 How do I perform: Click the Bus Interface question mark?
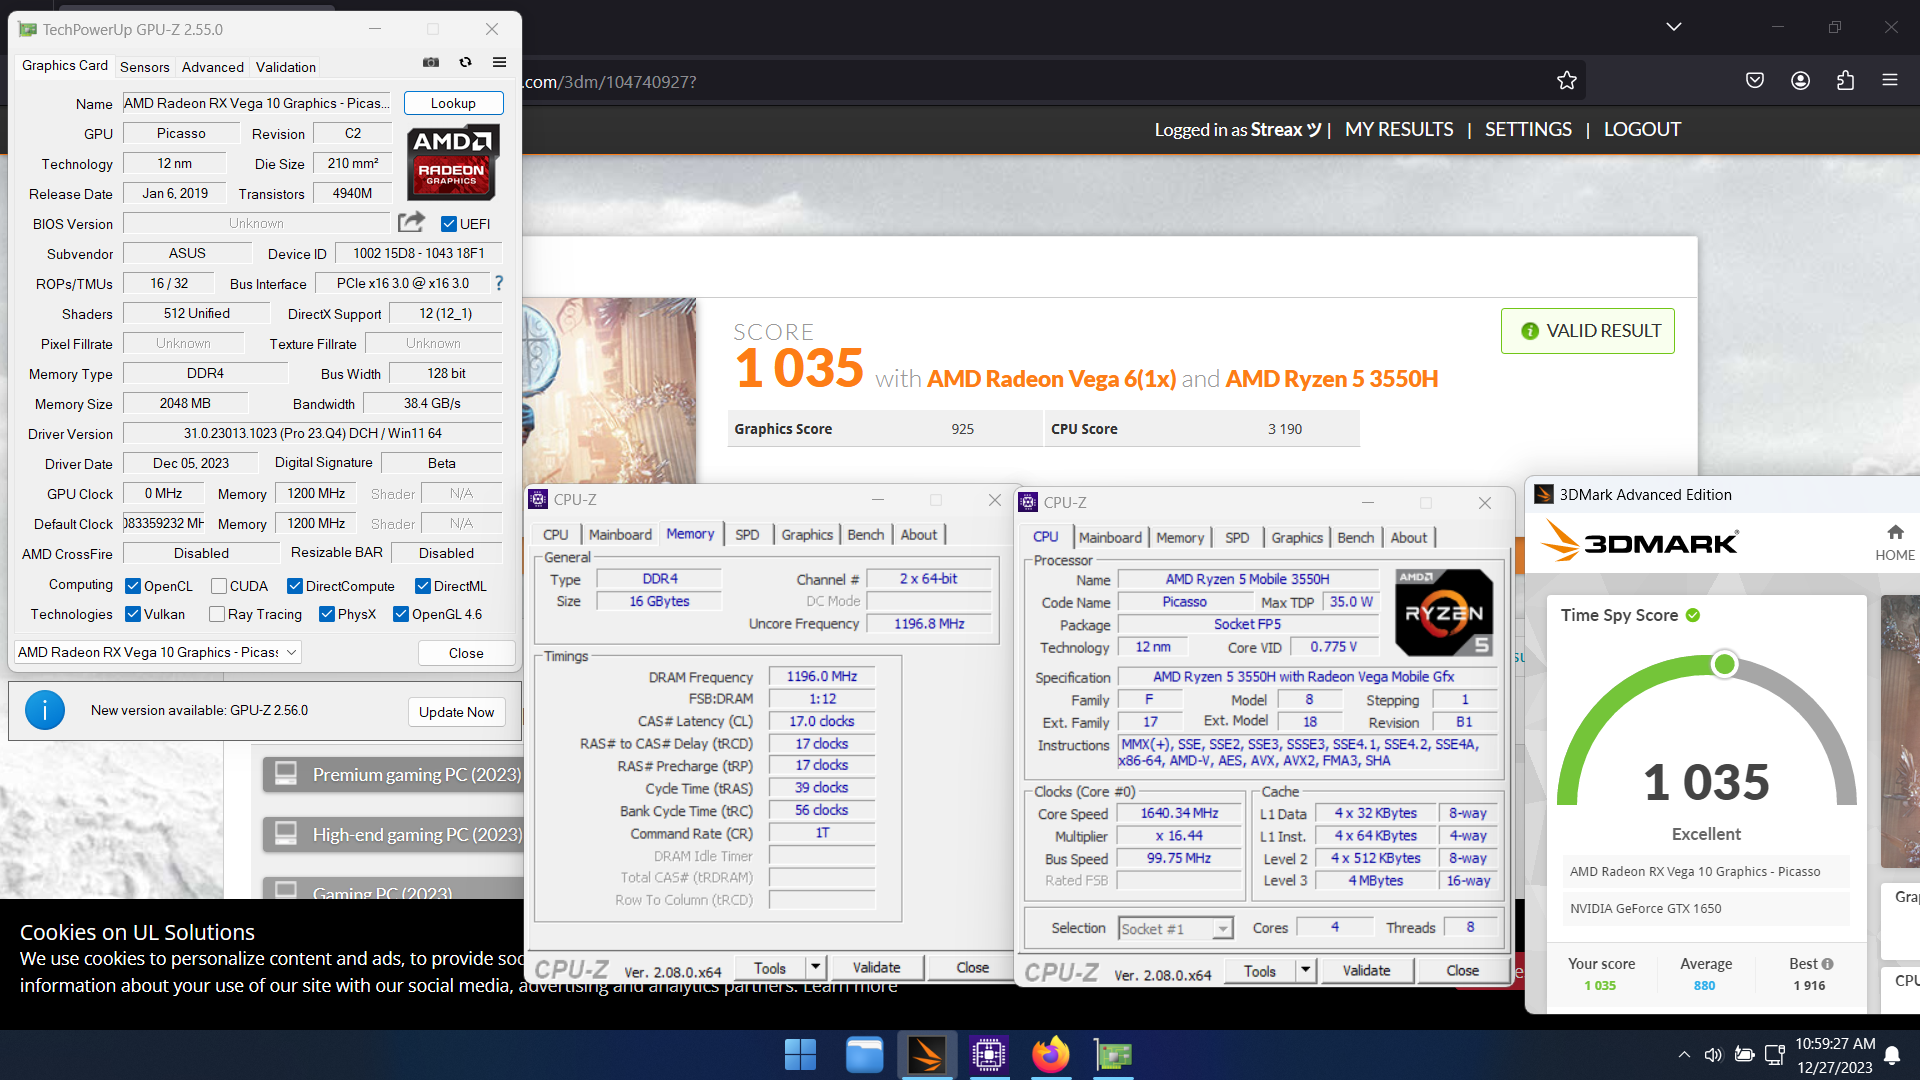point(499,283)
